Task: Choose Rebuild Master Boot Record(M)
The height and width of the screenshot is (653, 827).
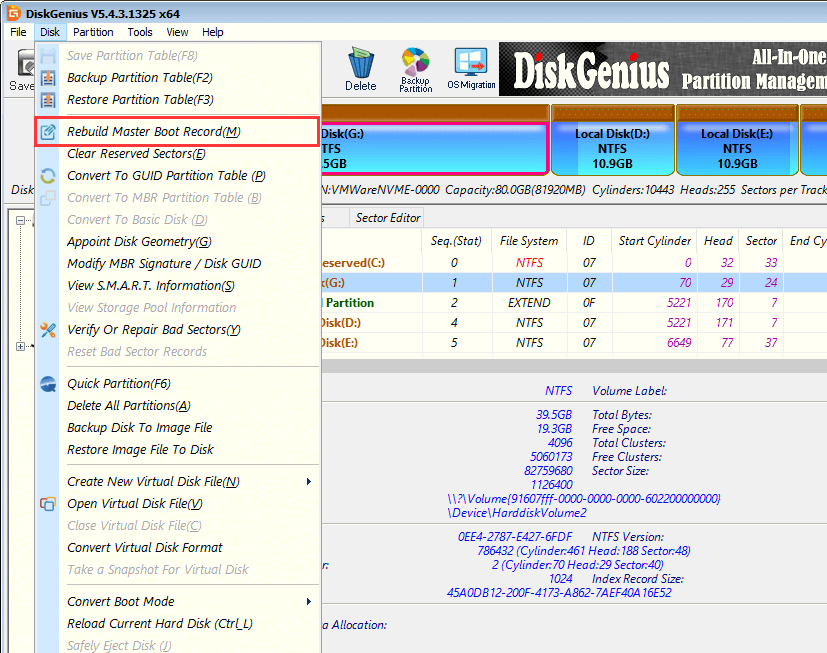Action: [178, 132]
